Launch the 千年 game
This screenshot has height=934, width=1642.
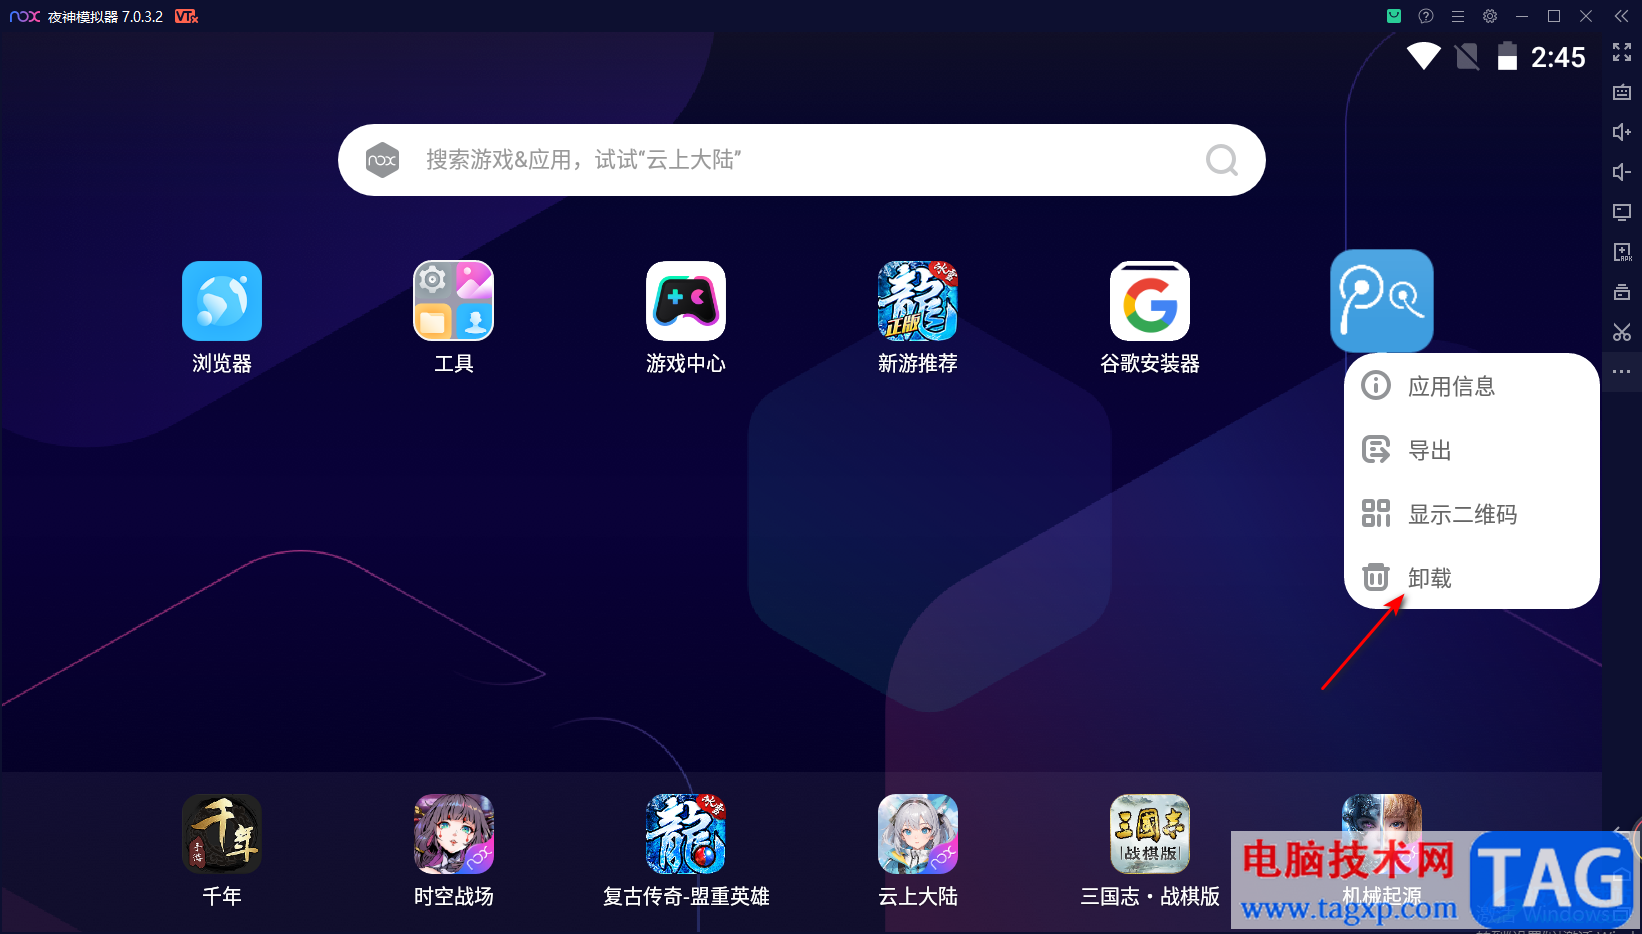tap(222, 834)
